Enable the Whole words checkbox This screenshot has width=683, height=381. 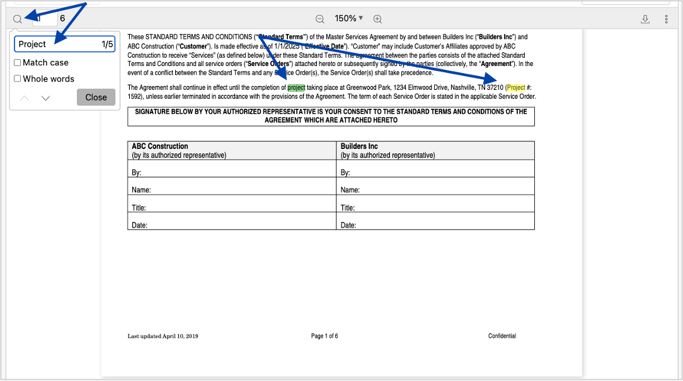pos(17,79)
